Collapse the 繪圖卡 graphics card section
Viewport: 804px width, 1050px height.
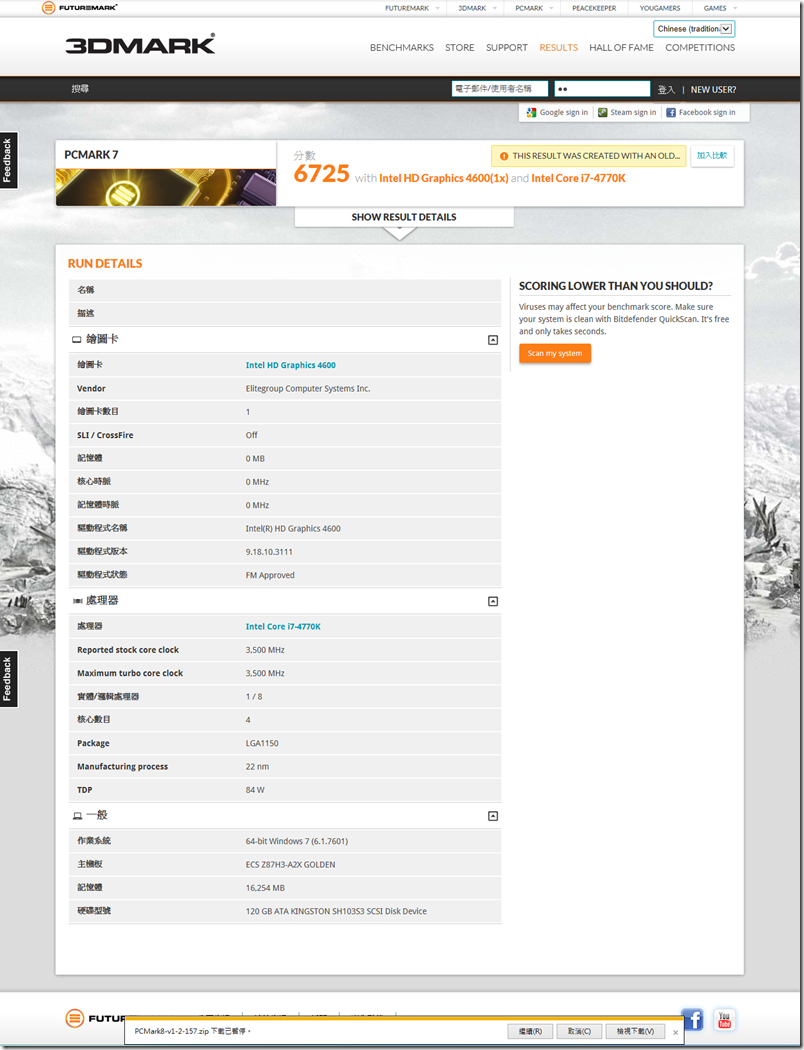tap(493, 340)
